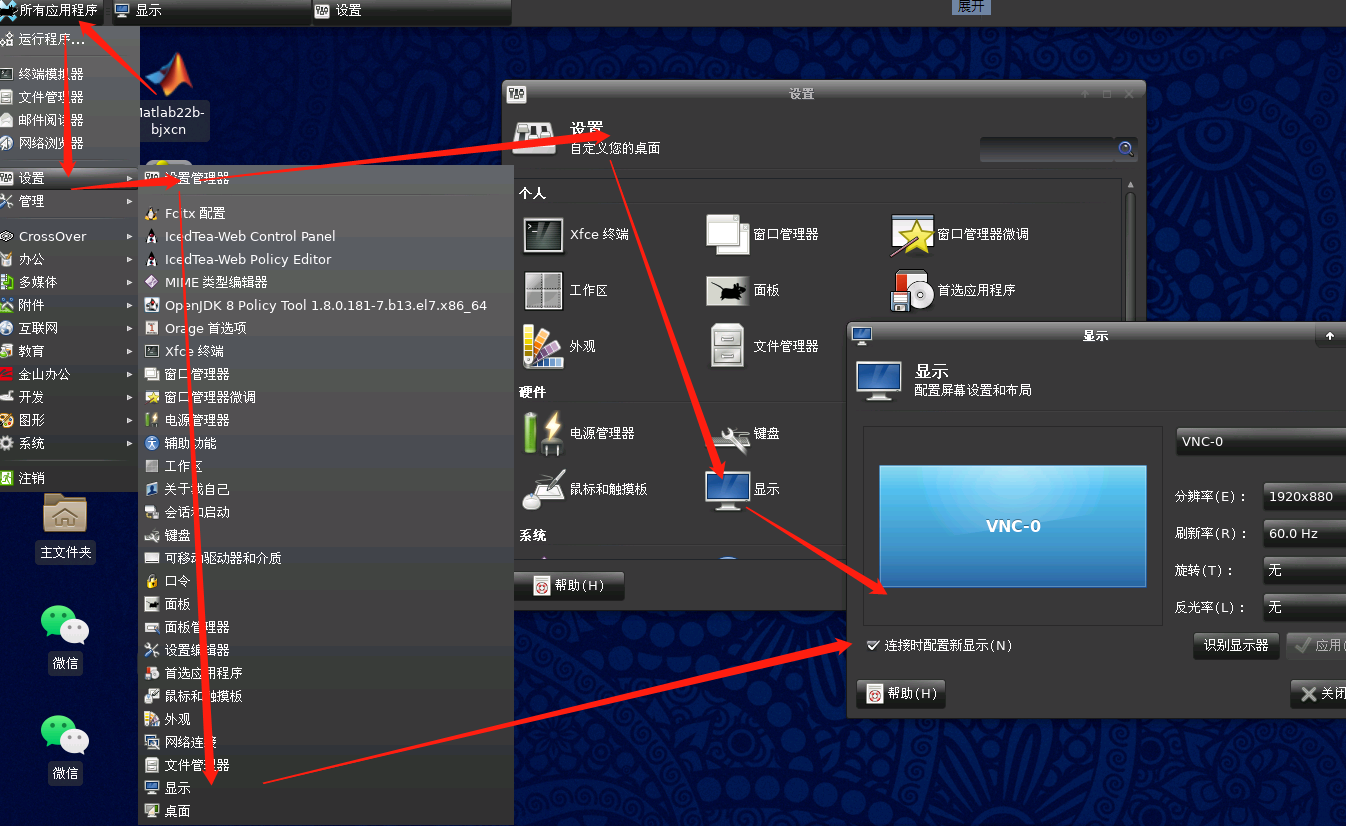Switch to 显示 taskbar window button
The width and height of the screenshot is (1346, 826).
point(210,11)
